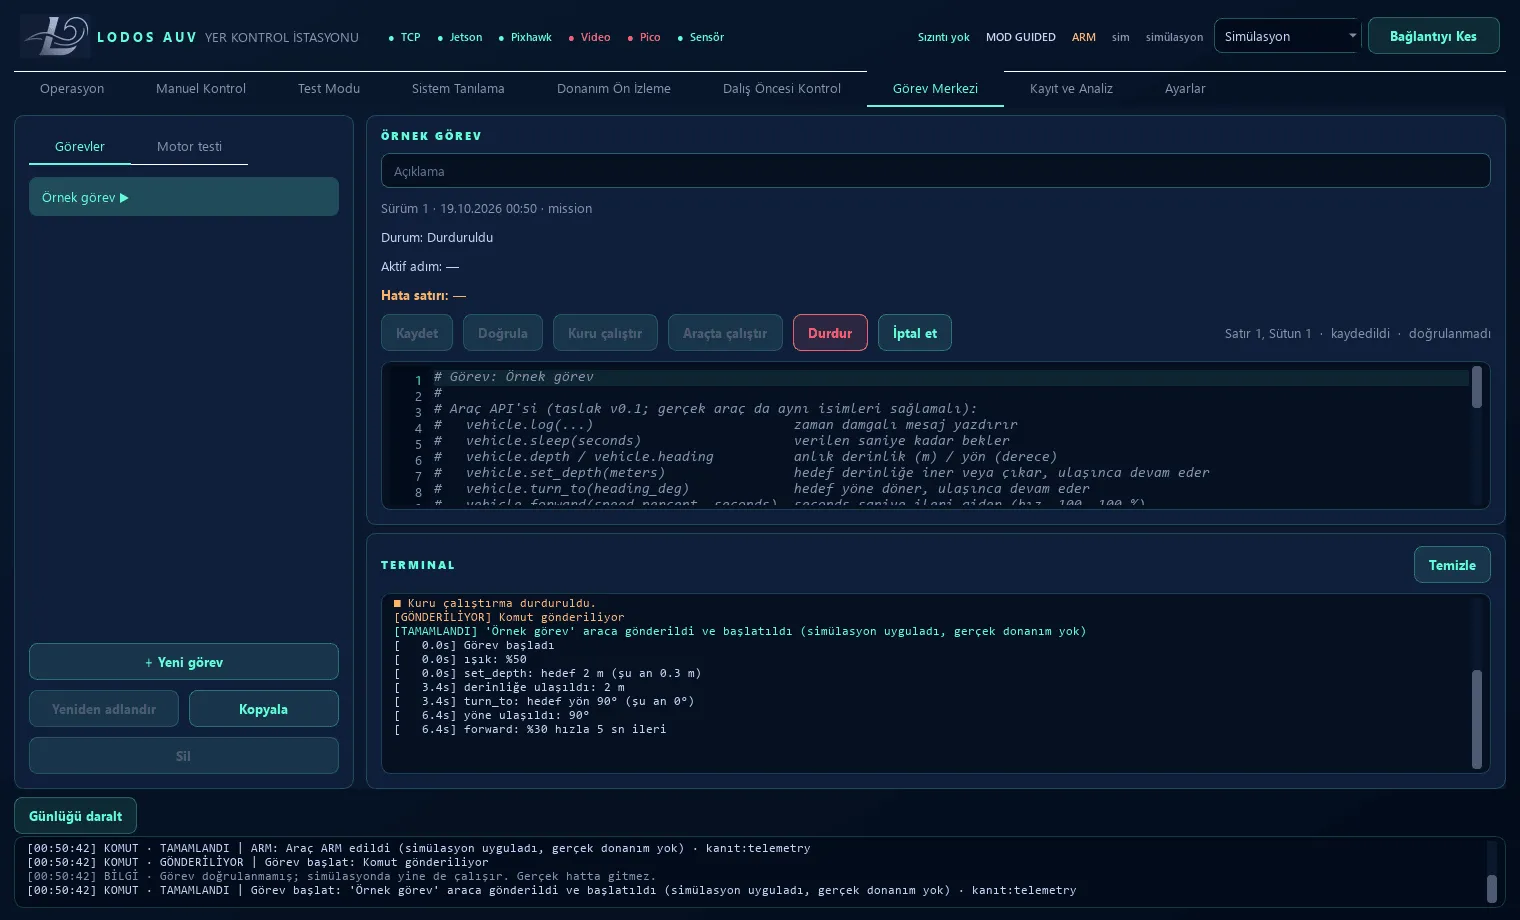
Task: Click the TCP connection status indicator
Action: tap(404, 37)
